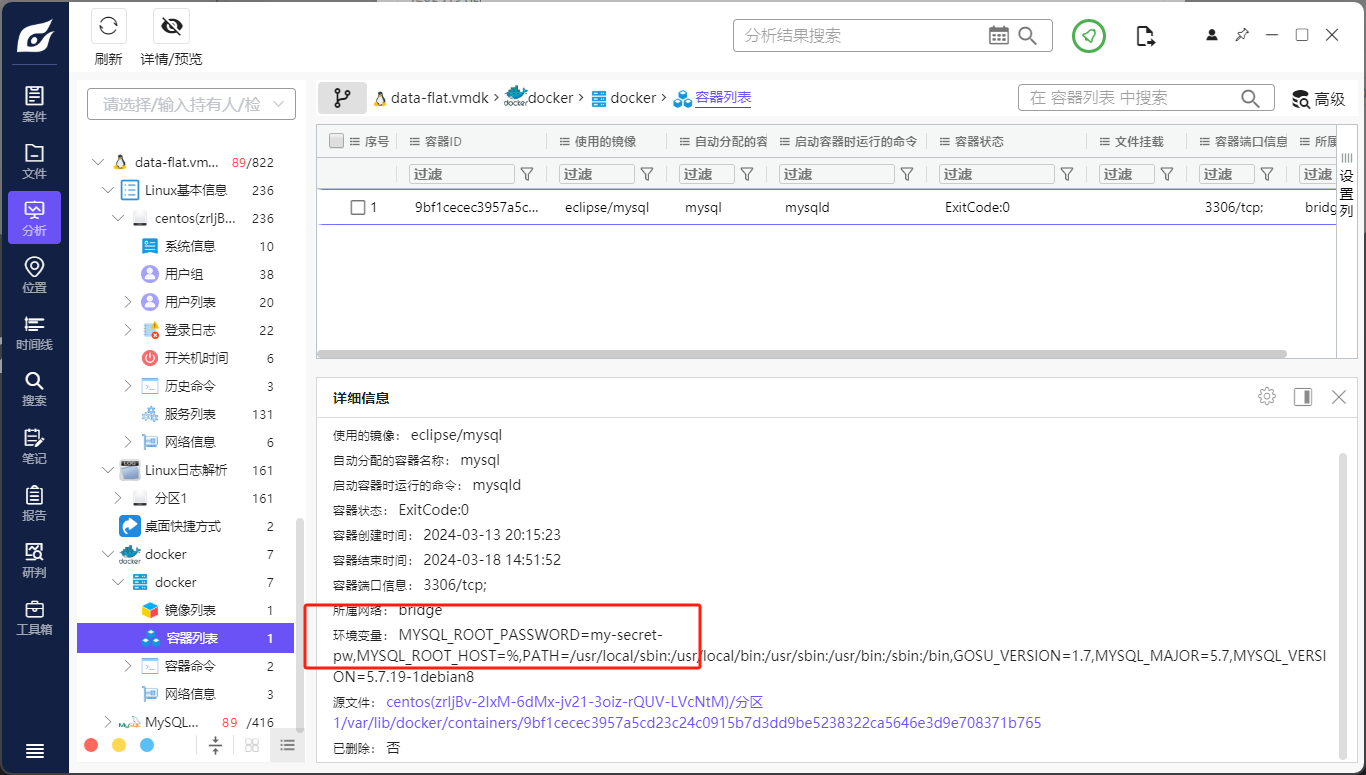Click the red color dot
The height and width of the screenshot is (775, 1366).
click(x=91, y=745)
